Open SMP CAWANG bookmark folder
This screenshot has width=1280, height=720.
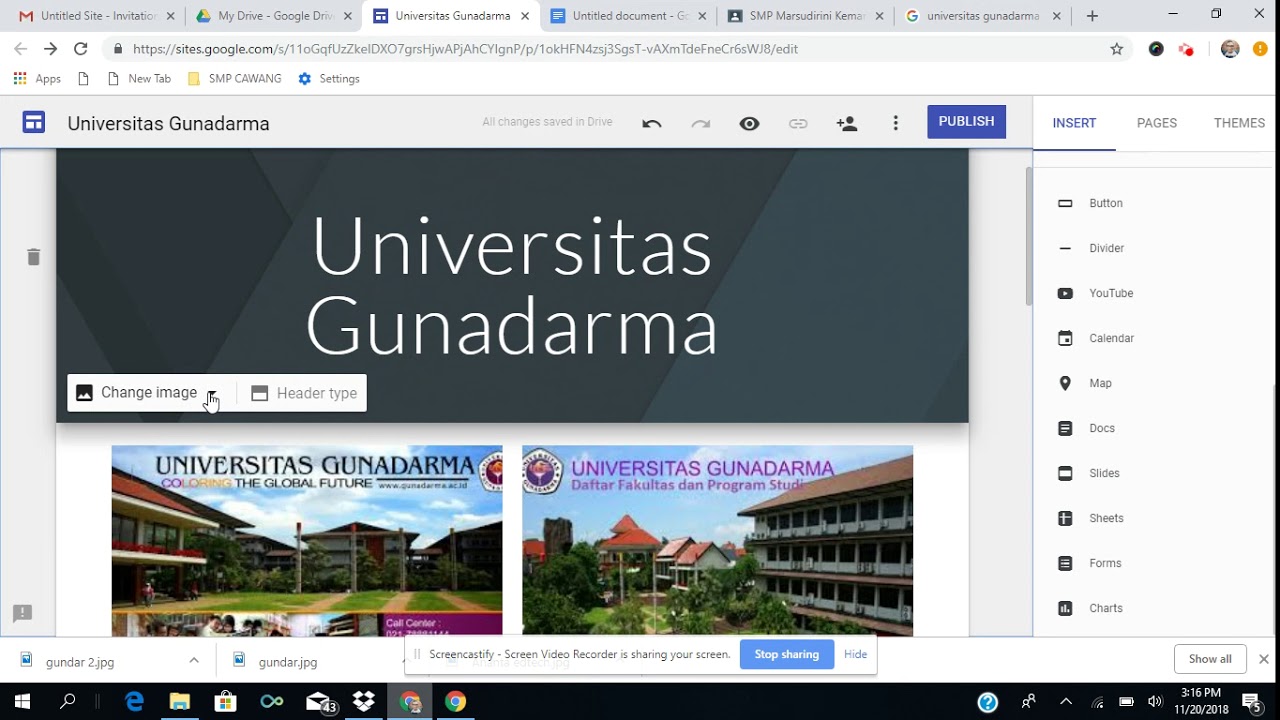point(234,79)
